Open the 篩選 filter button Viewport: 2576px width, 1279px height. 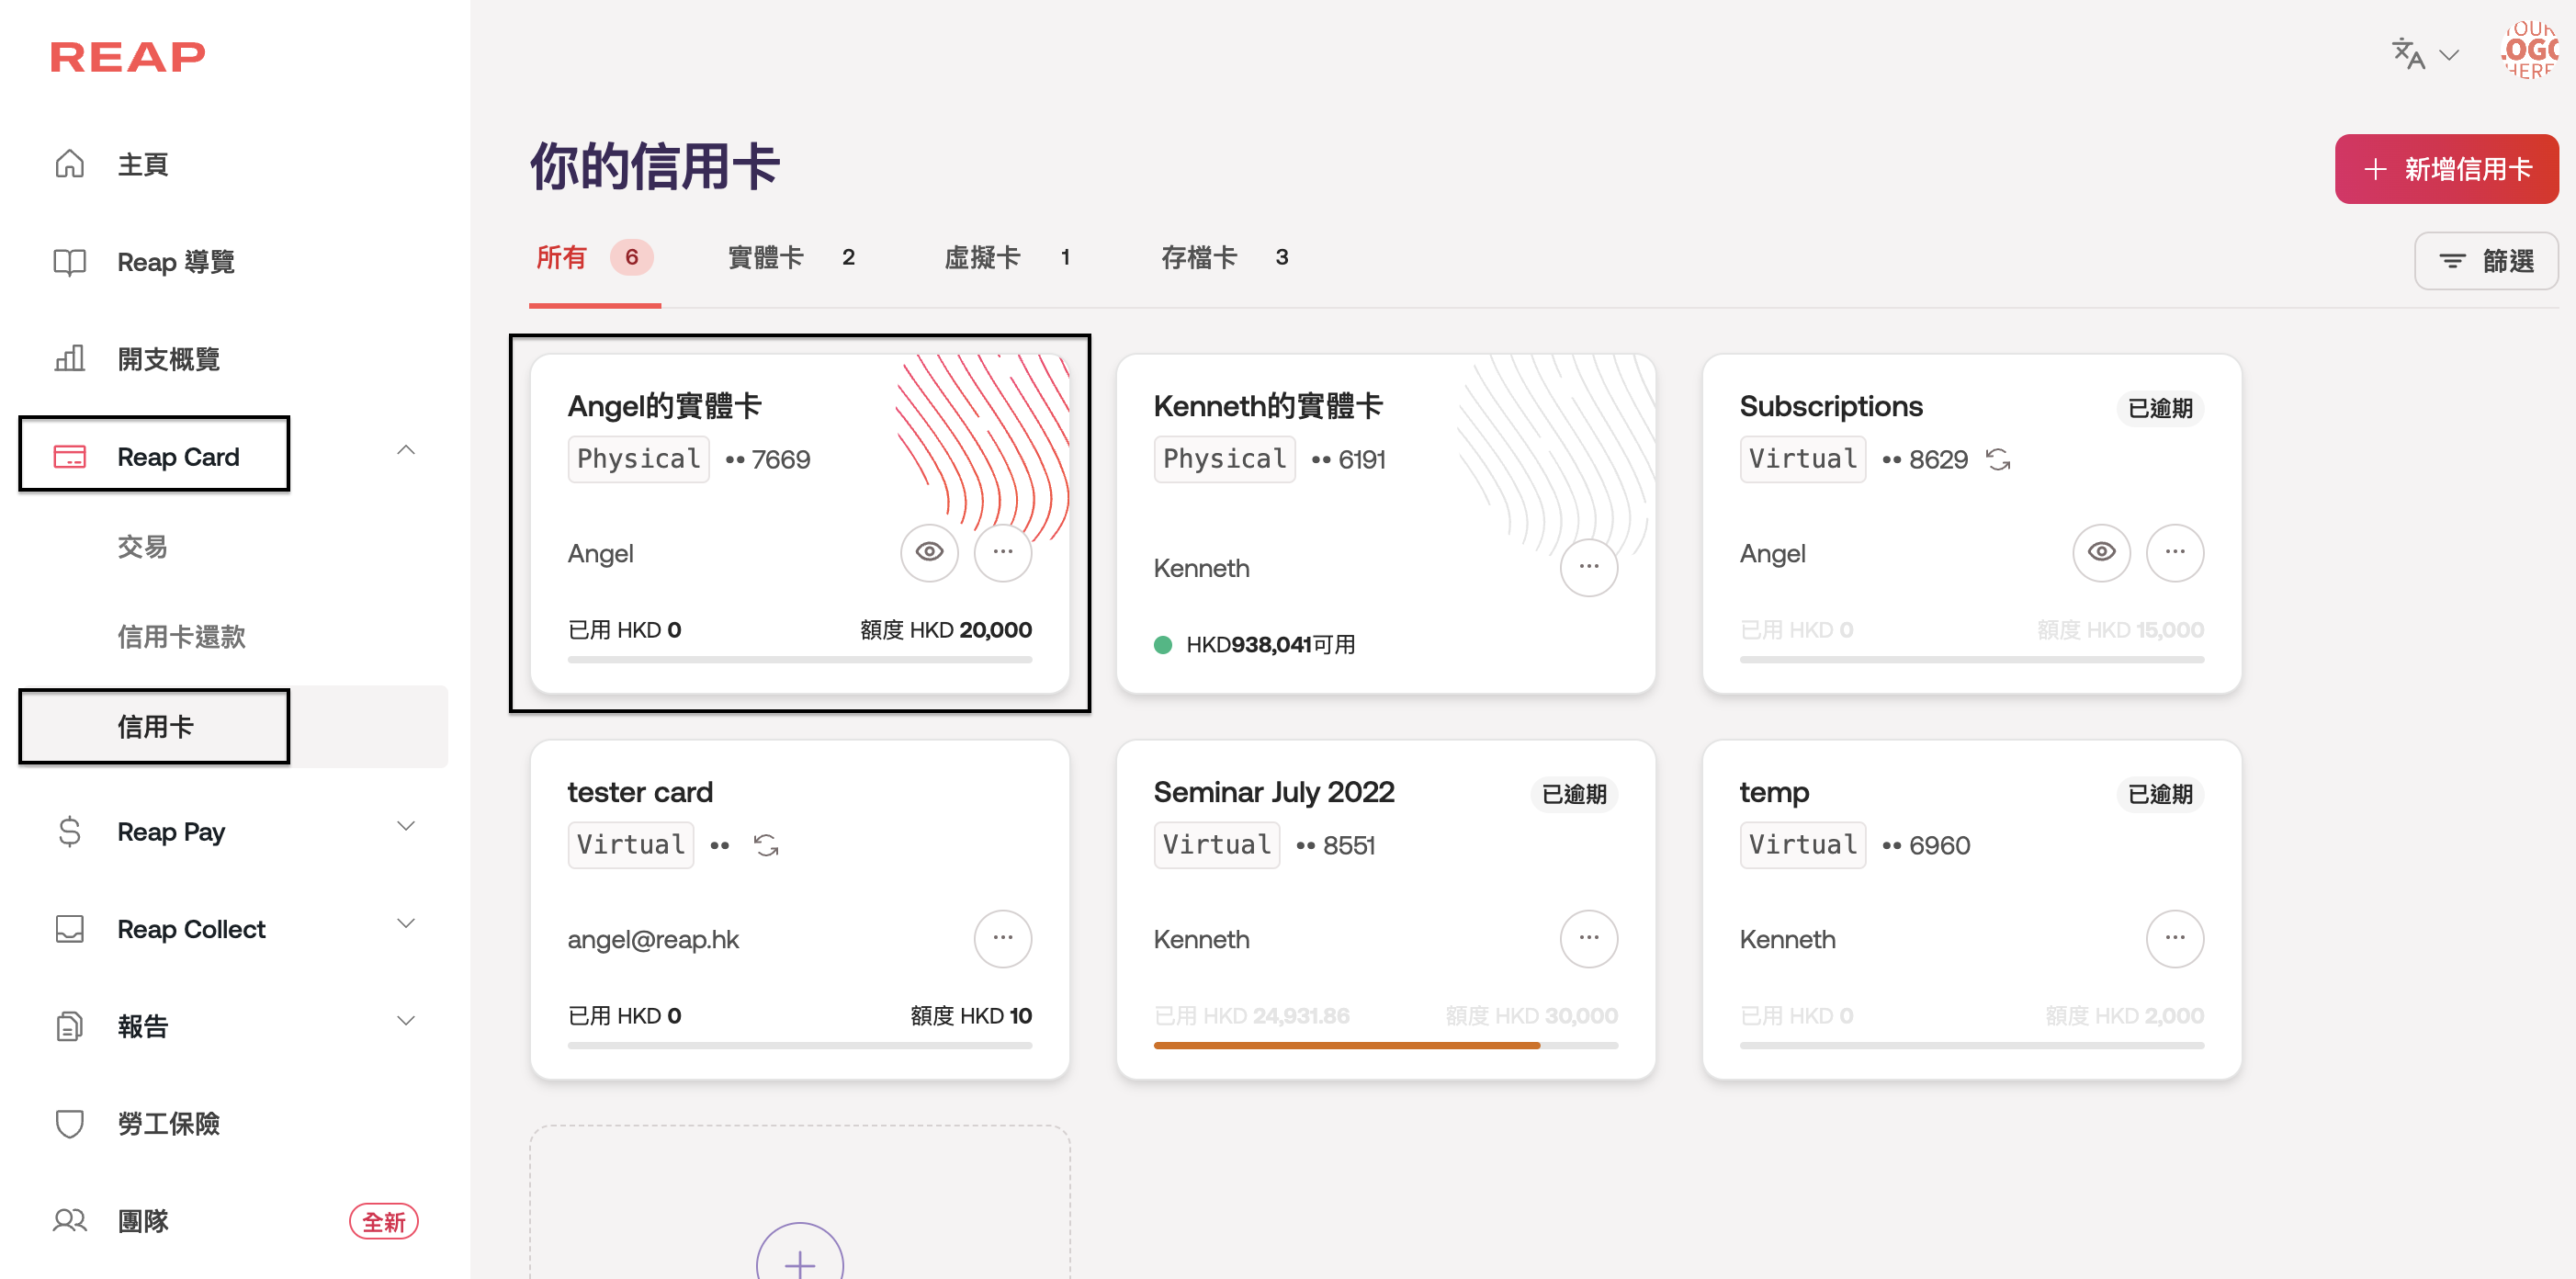[2485, 261]
